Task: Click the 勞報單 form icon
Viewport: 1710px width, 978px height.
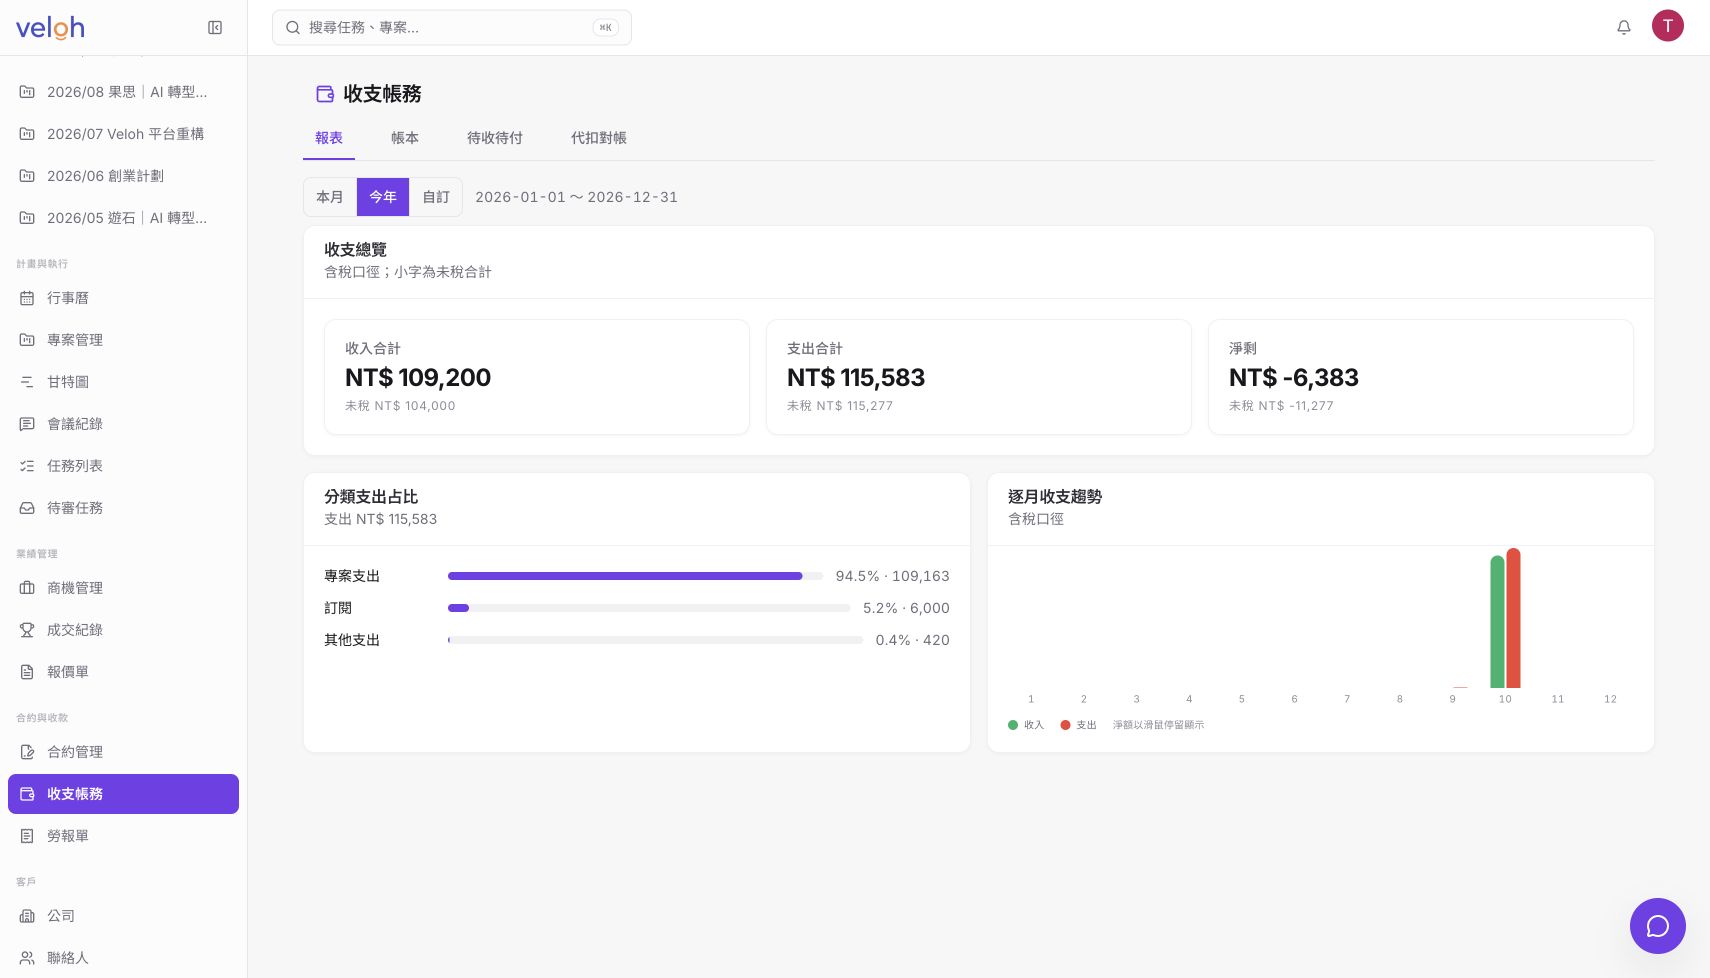Action: click(x=27, y=836)
